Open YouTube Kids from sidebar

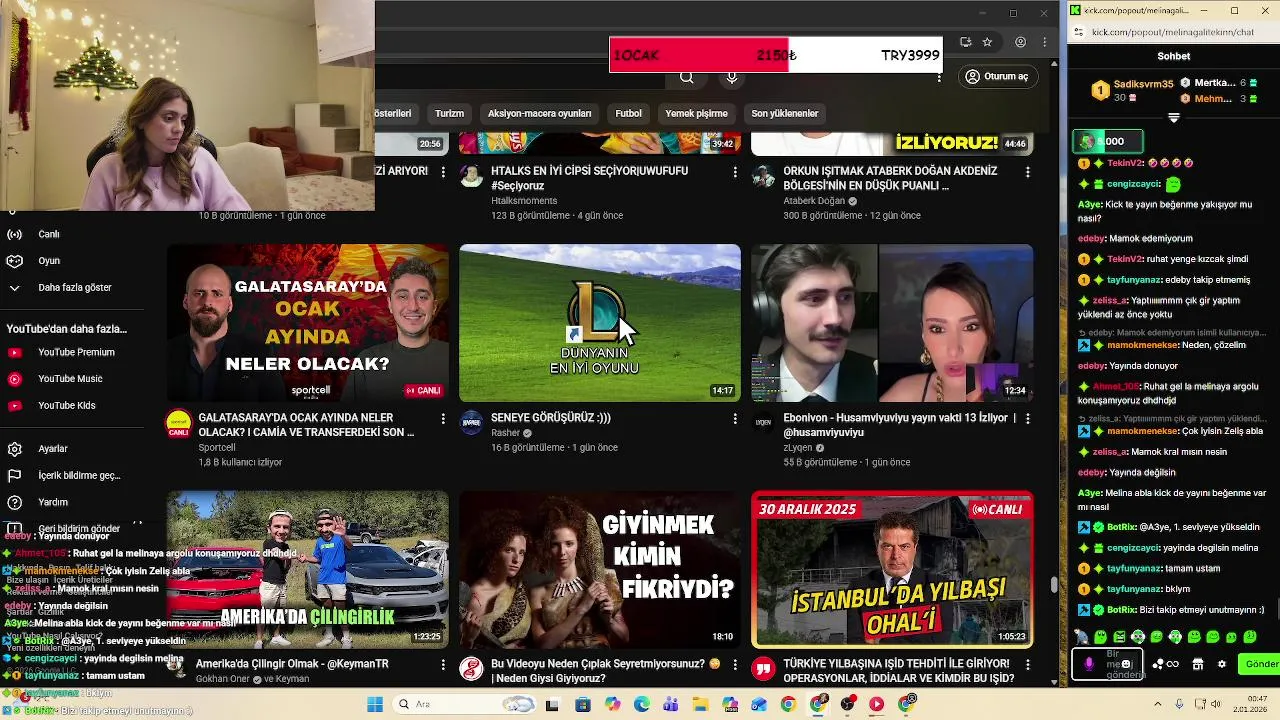coord(66,406)
